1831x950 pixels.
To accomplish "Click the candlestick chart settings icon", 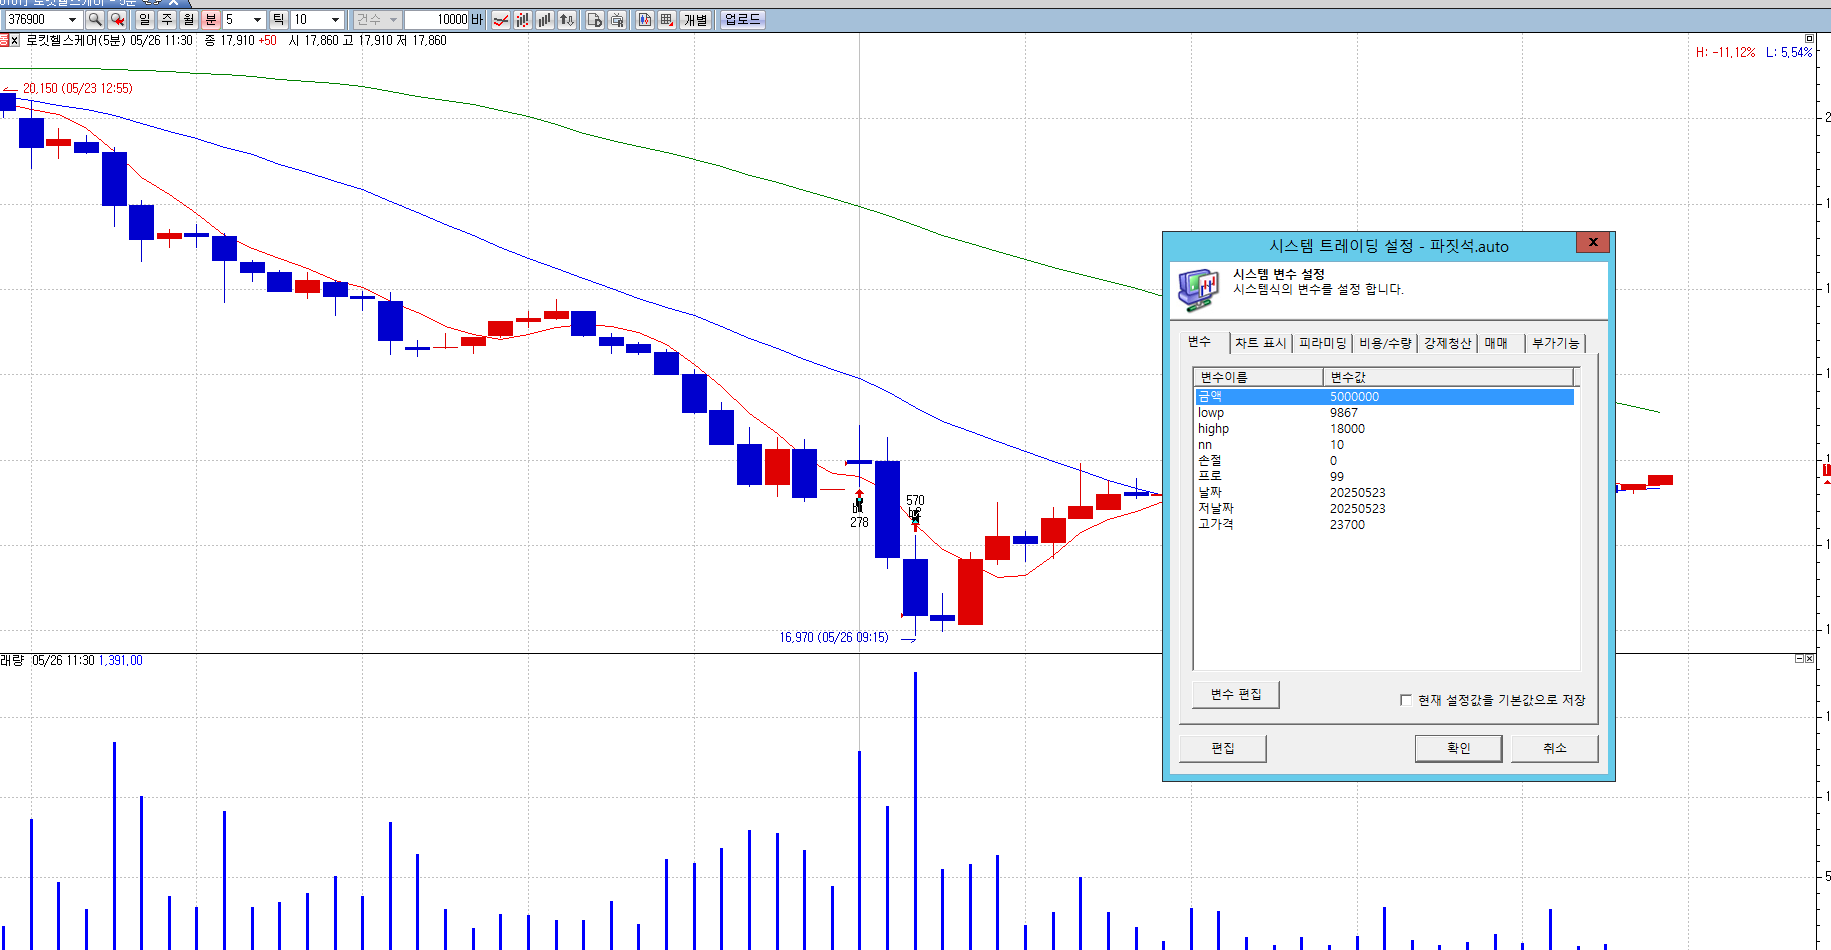I will click(x=645, y=20).
